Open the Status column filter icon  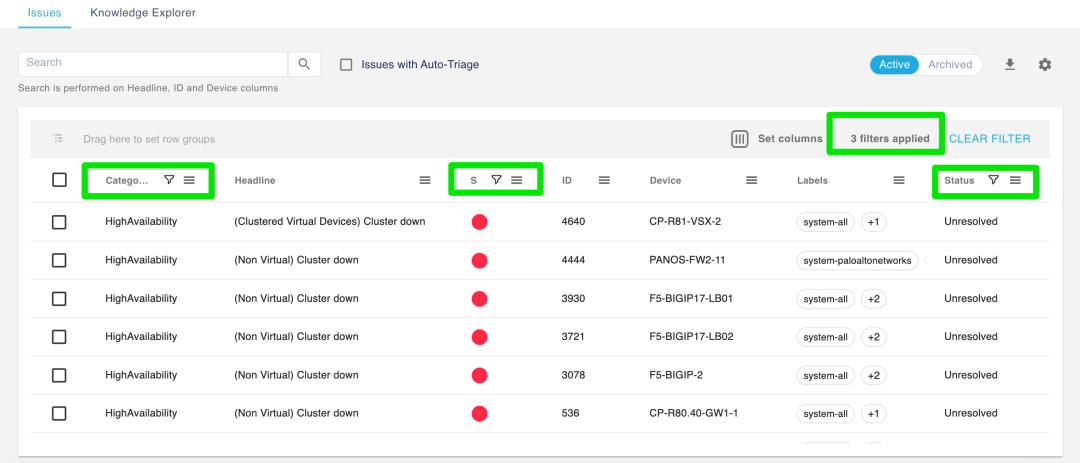coord(993,180)
